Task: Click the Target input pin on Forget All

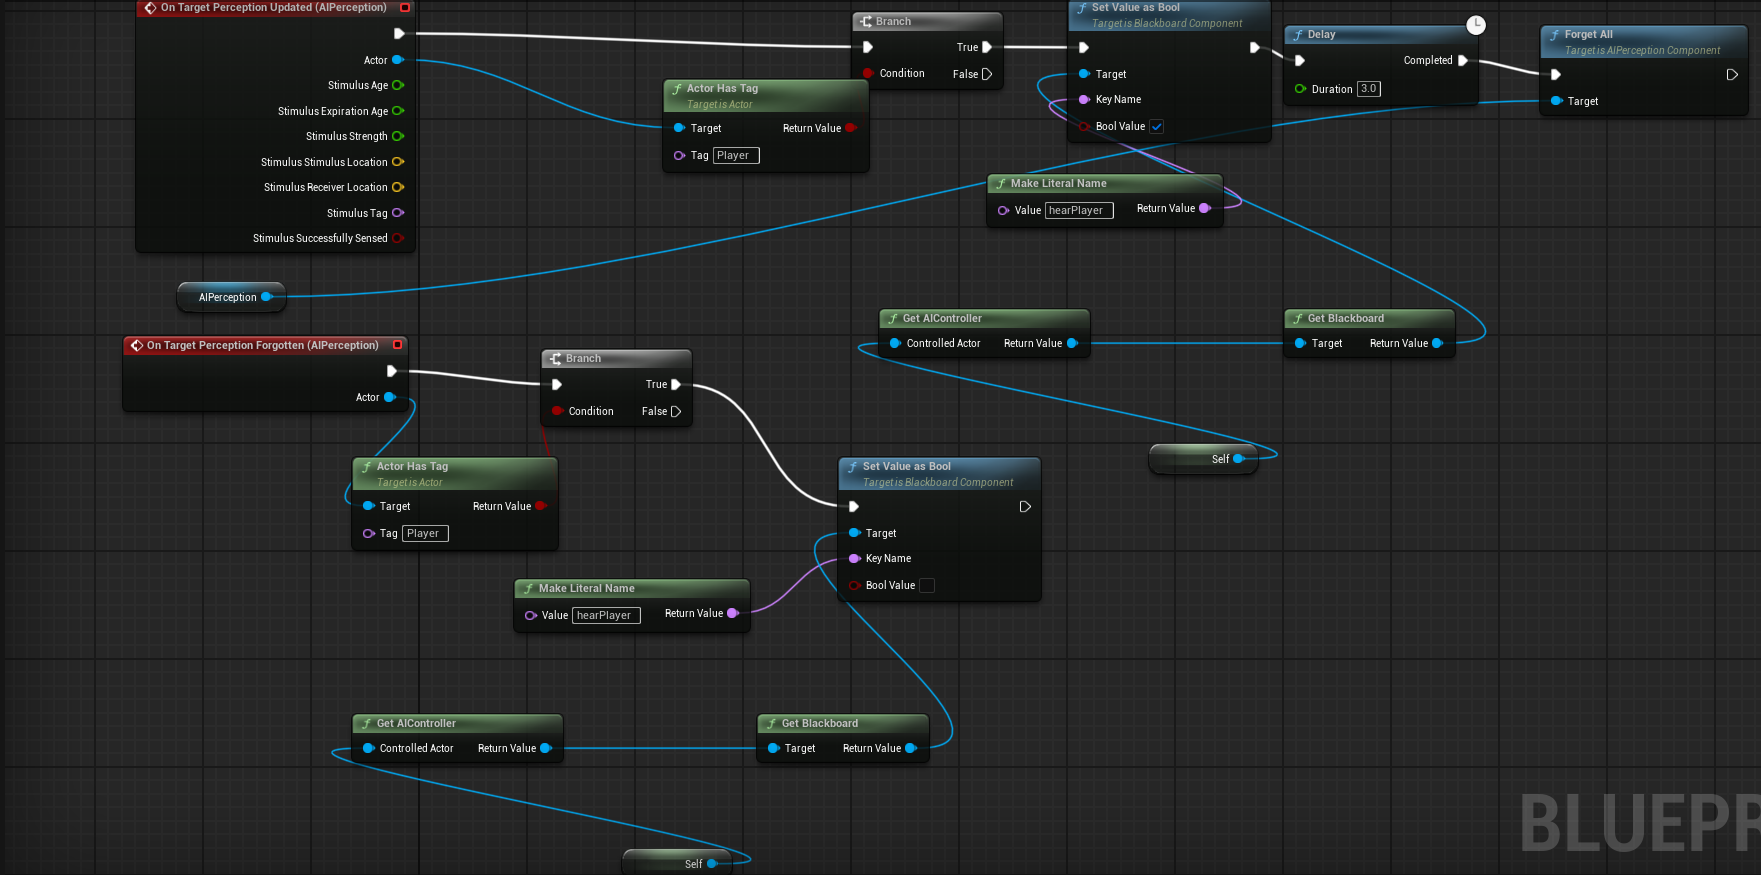Action: (1556, 101)
